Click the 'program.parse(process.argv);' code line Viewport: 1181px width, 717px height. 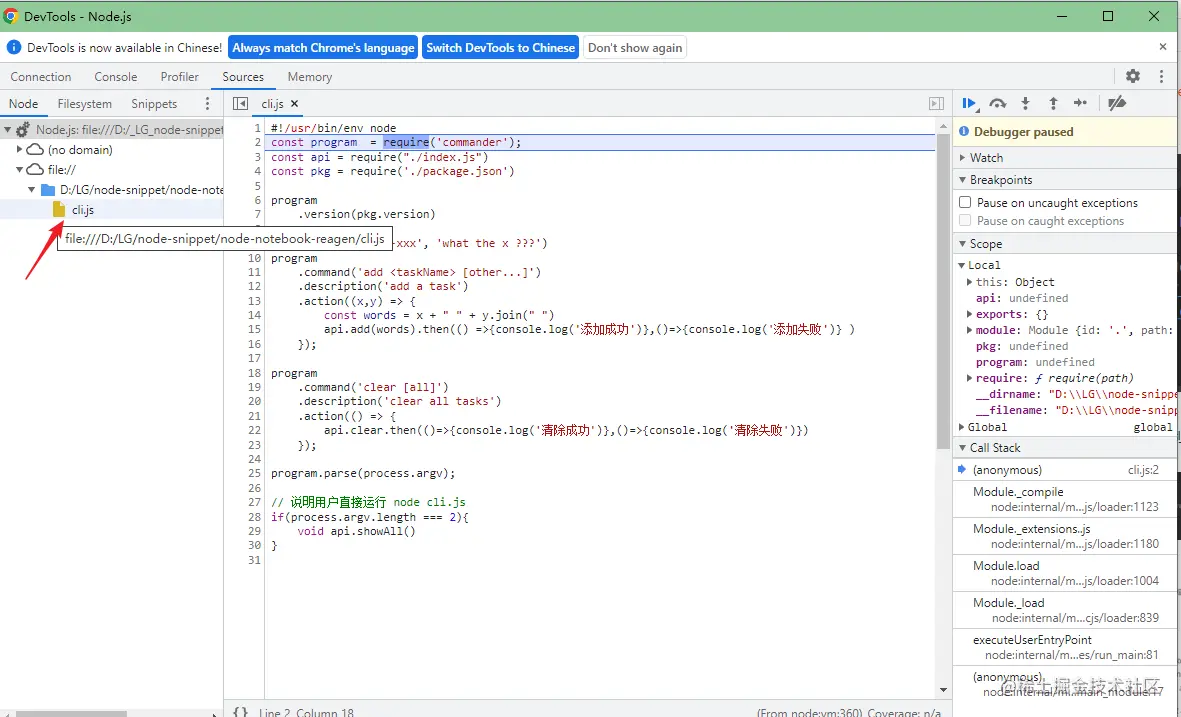[363, 474]
